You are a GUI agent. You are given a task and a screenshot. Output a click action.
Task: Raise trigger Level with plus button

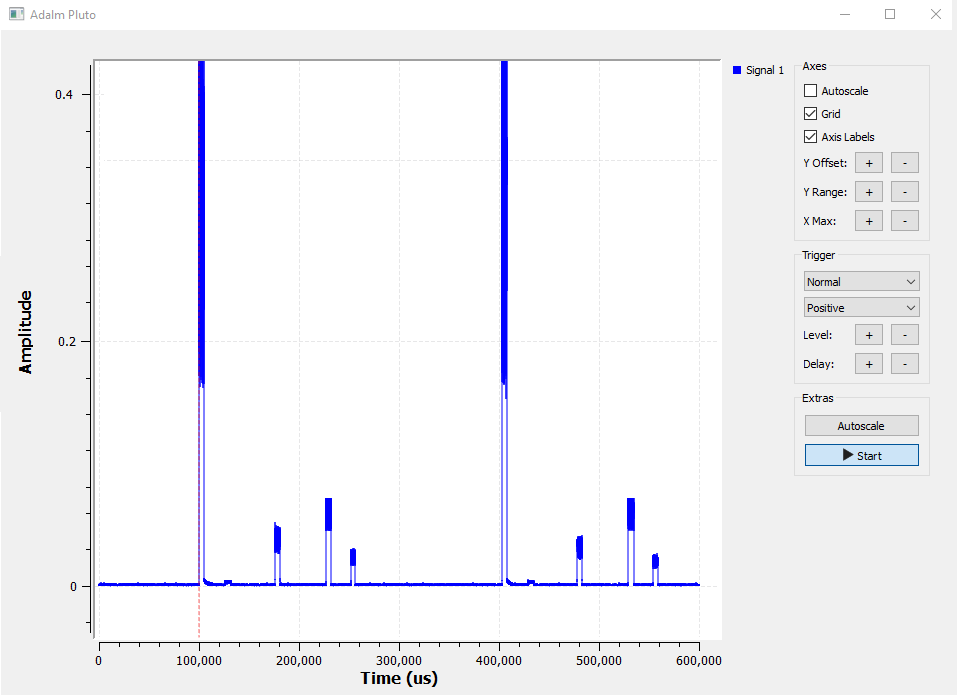[868, 335]
